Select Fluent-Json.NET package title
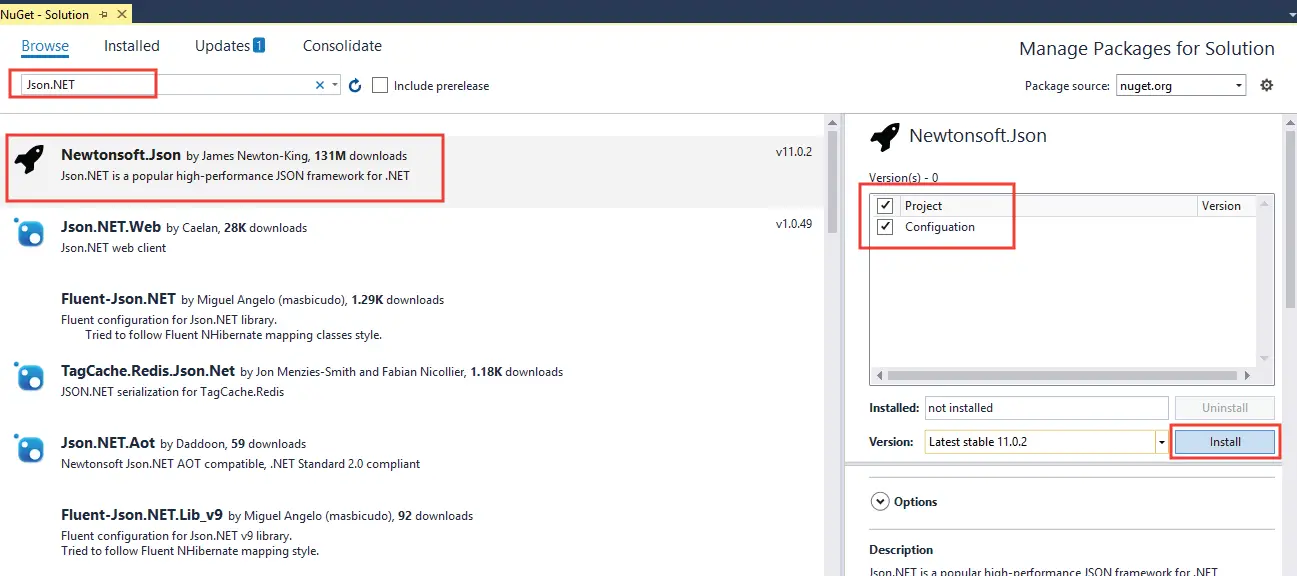 tap(119, 299)
